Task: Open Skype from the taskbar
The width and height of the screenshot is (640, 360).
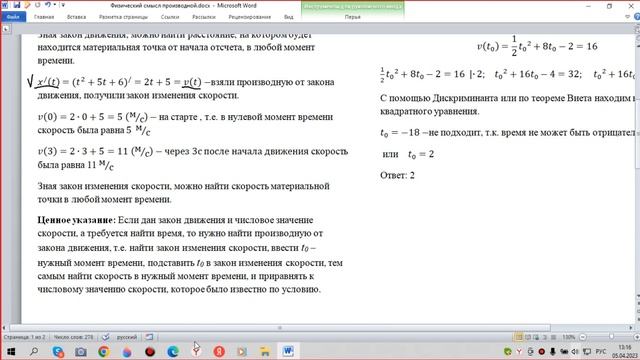Action: (x=58, y=351)
